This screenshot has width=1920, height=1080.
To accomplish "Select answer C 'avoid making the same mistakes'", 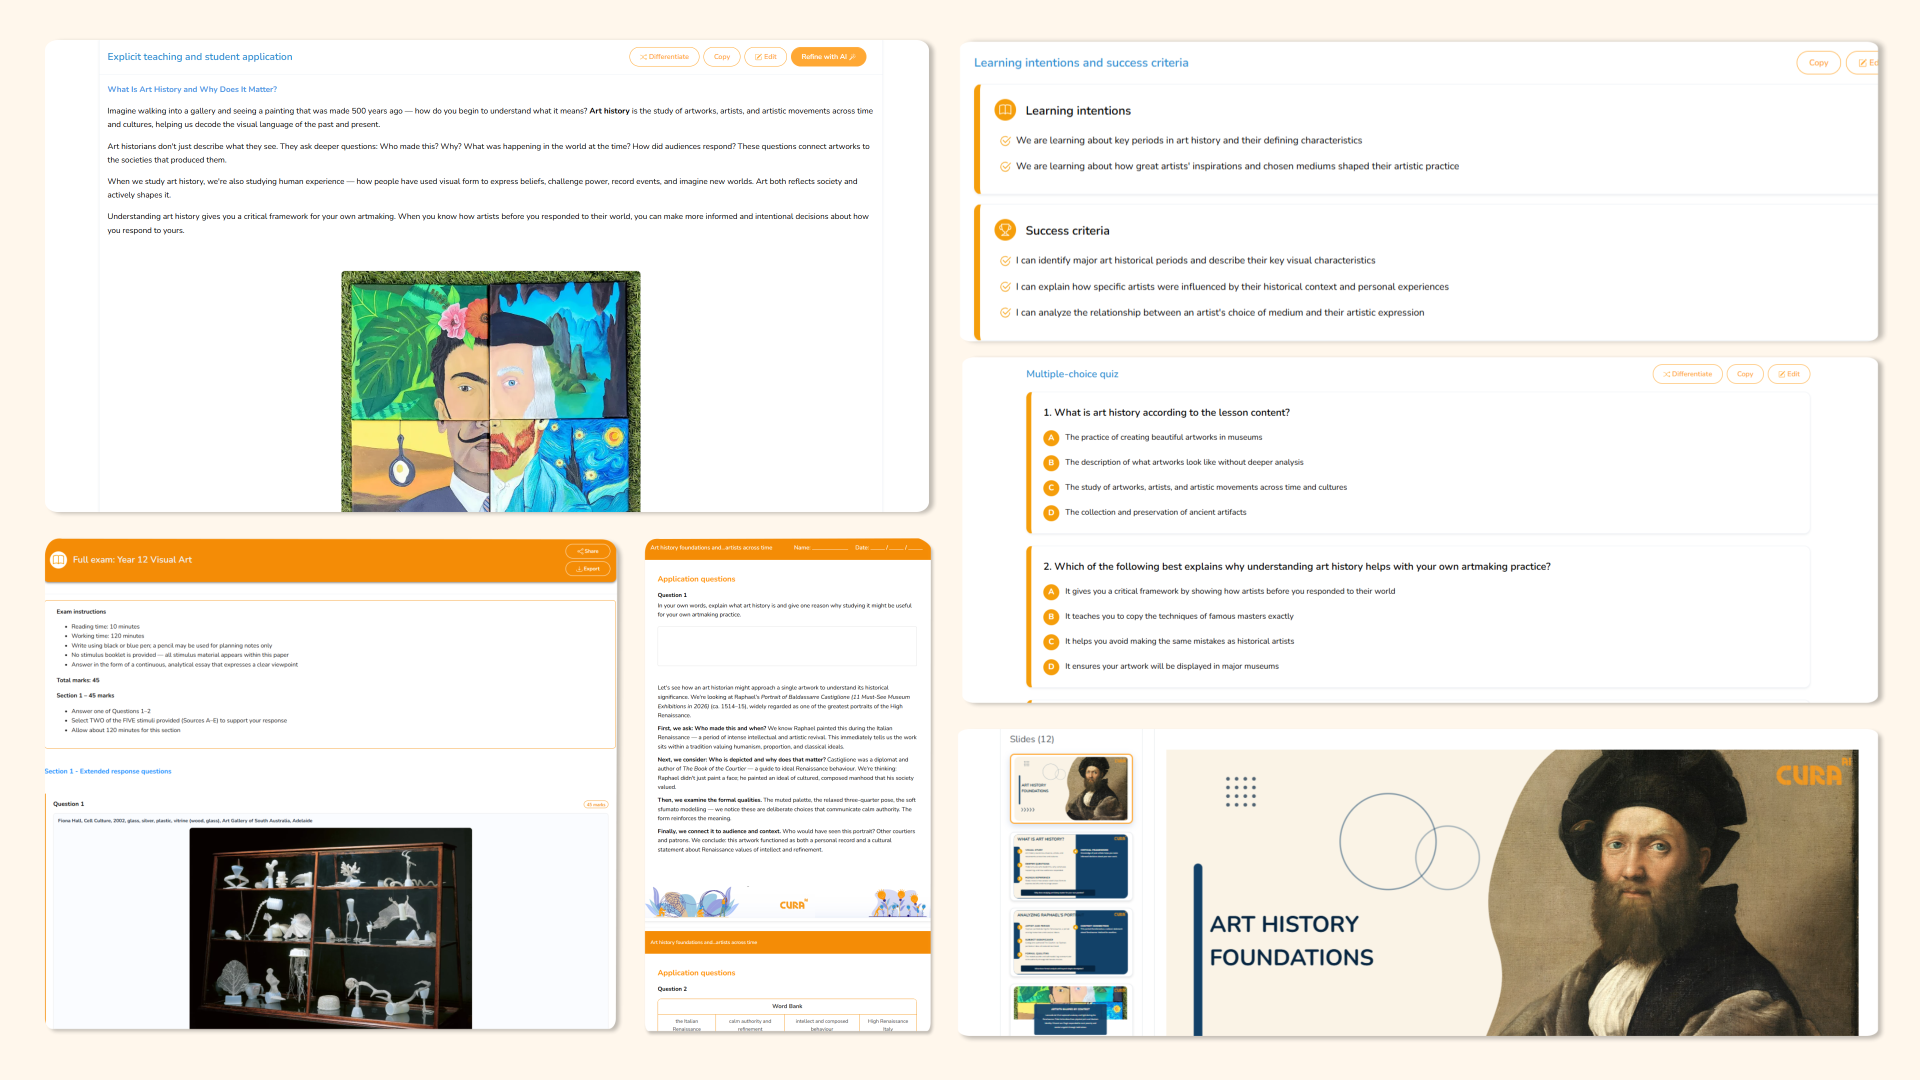I will tap(1051, 642).
